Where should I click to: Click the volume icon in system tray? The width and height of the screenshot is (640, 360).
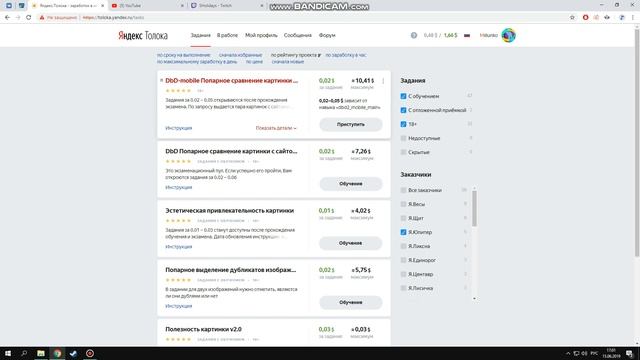pos(584,353)
